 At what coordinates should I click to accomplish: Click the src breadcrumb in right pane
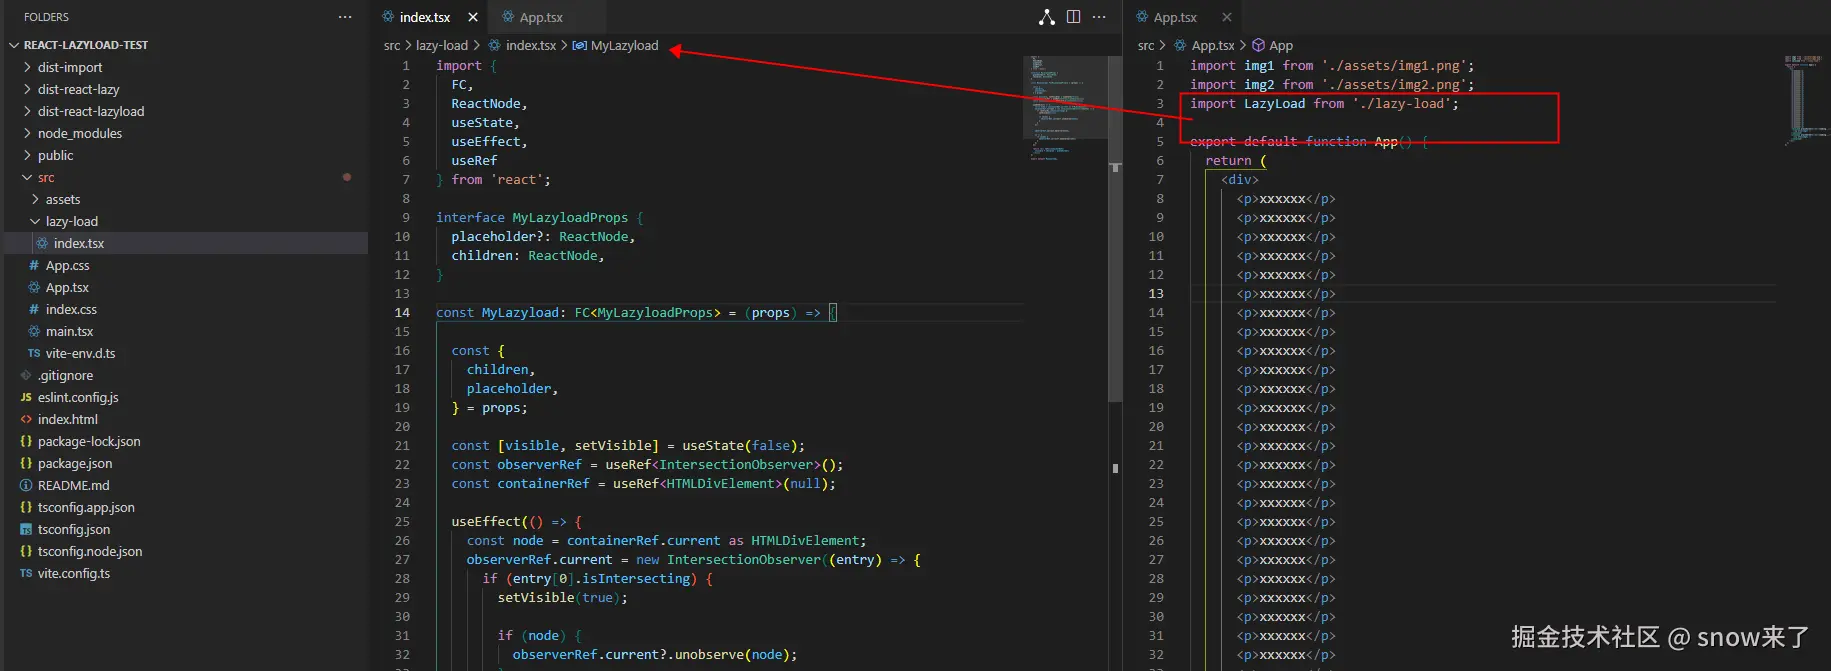pos(1146,45)
